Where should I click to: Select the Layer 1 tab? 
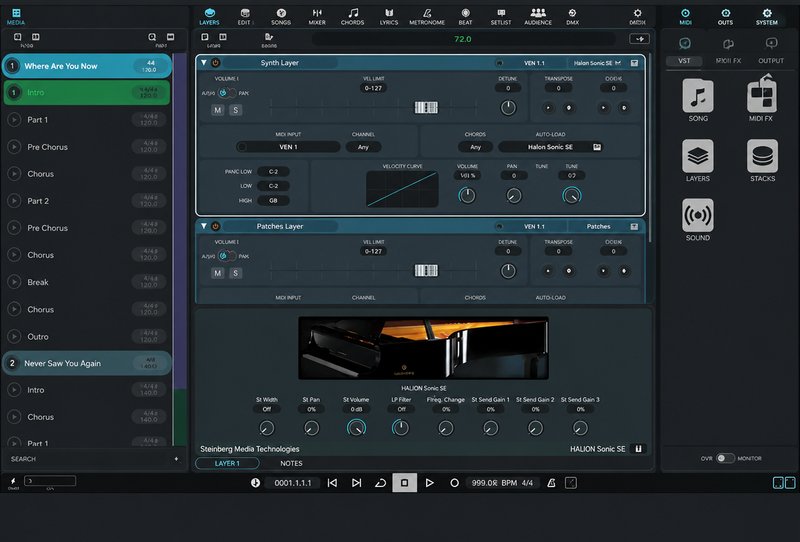pyautogui.click(x=227, y=463)
